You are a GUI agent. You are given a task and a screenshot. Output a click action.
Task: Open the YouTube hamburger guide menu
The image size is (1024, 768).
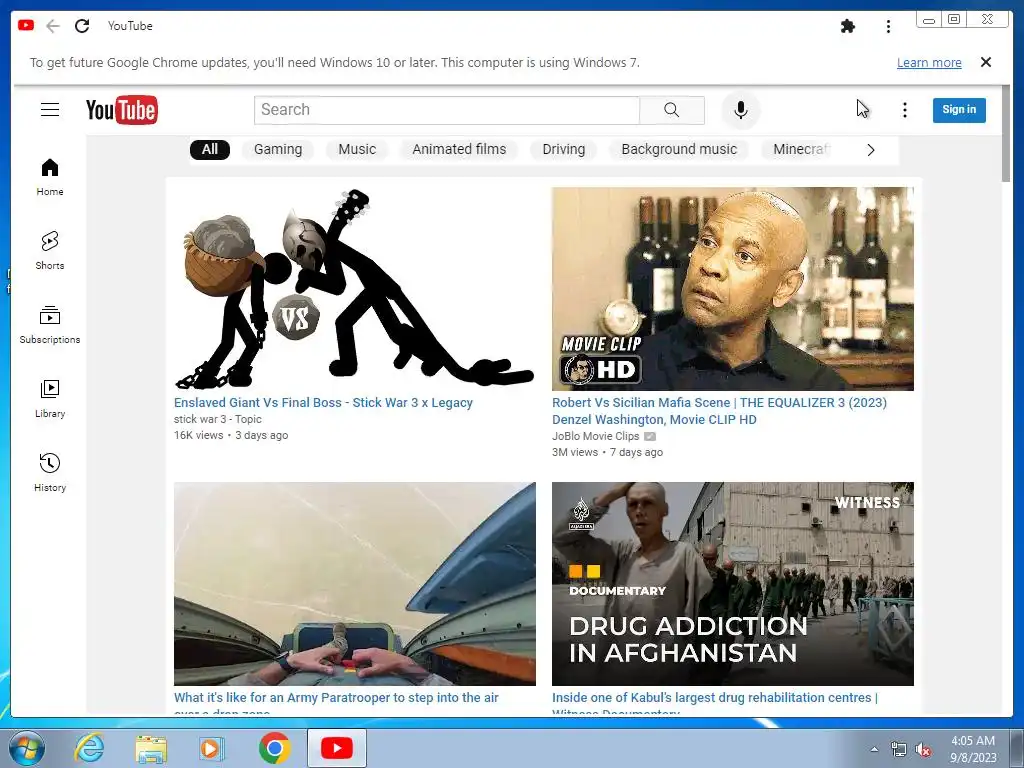point(50,110)
